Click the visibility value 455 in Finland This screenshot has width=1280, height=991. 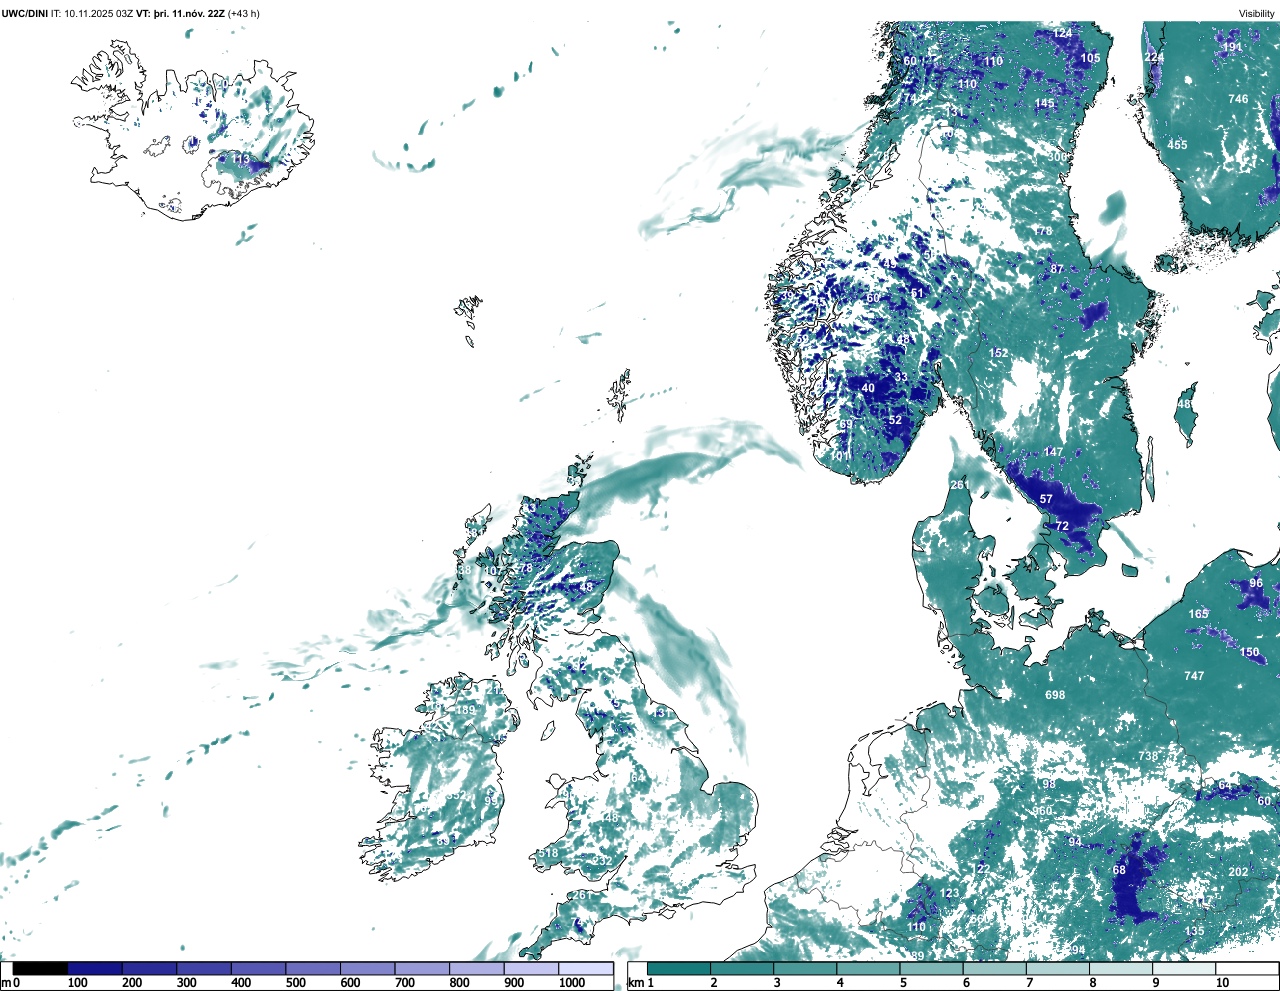pyautogui.click(x=1178, y=145)
